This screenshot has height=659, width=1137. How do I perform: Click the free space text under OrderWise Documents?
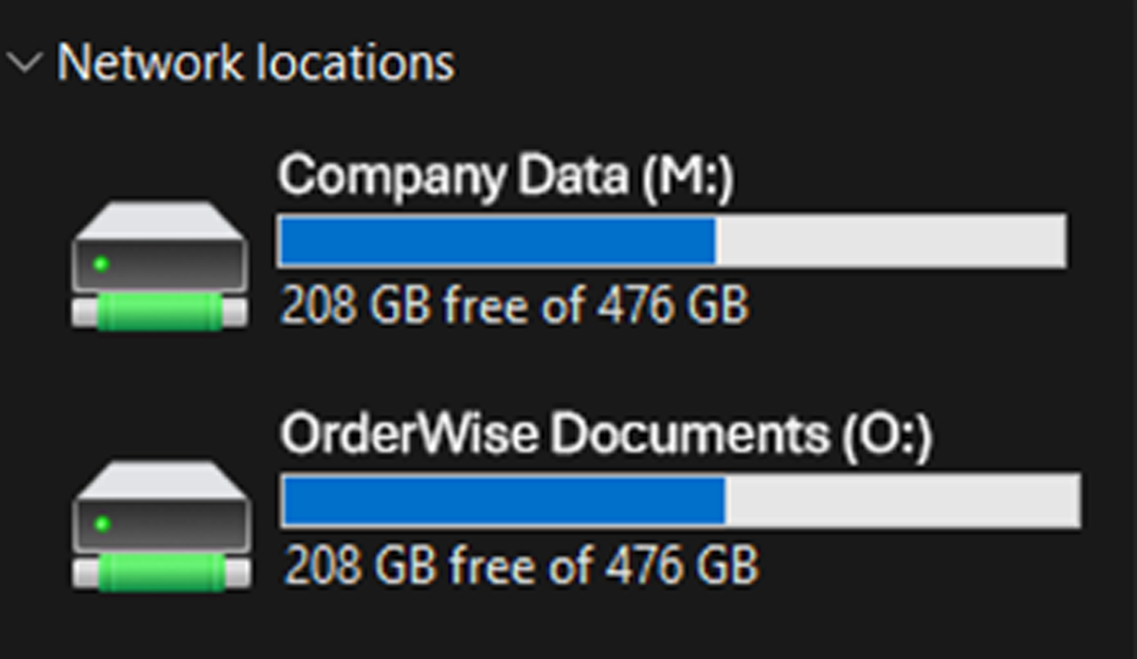(x=521, y=566)
